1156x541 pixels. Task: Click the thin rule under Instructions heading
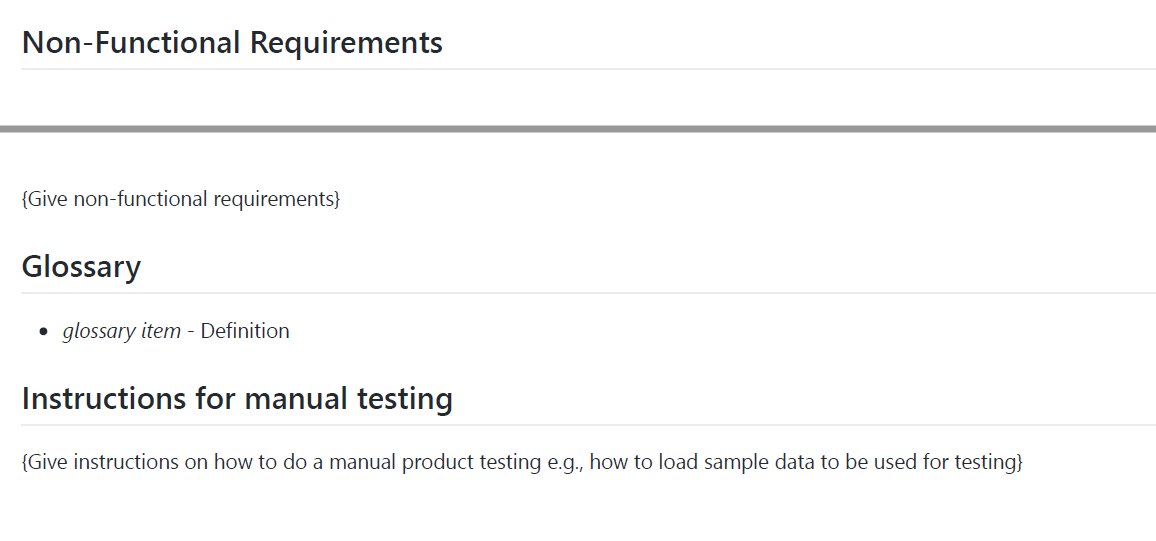tap(589, 425)
